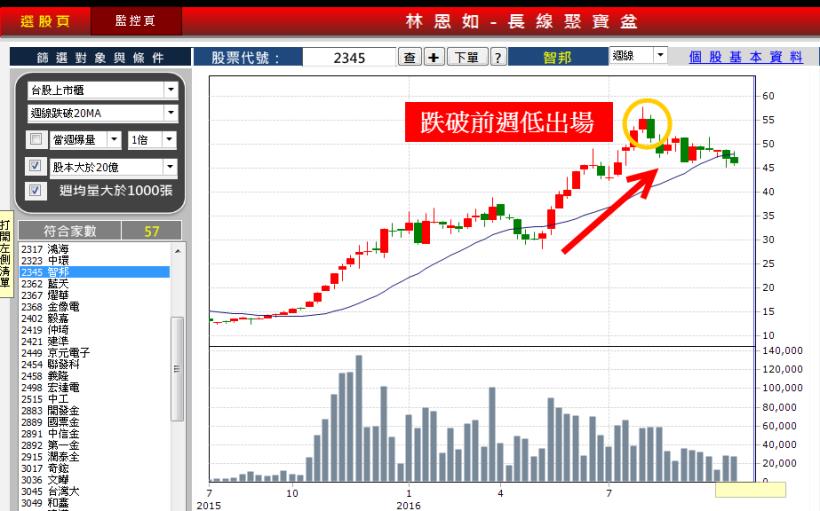
Task: Select stock 2317 鴻海 in list
Action: [x=94, y=249]
